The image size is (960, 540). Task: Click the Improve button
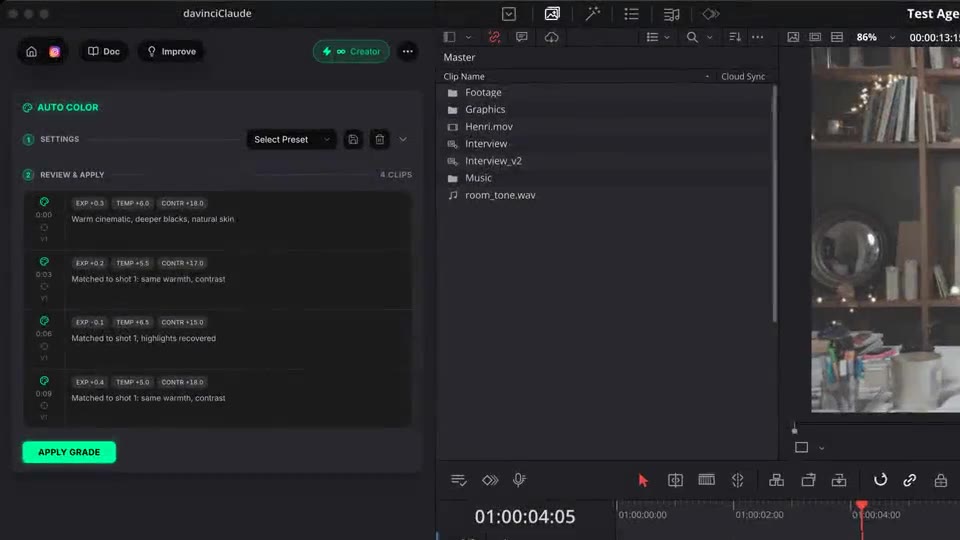[171, 51]
